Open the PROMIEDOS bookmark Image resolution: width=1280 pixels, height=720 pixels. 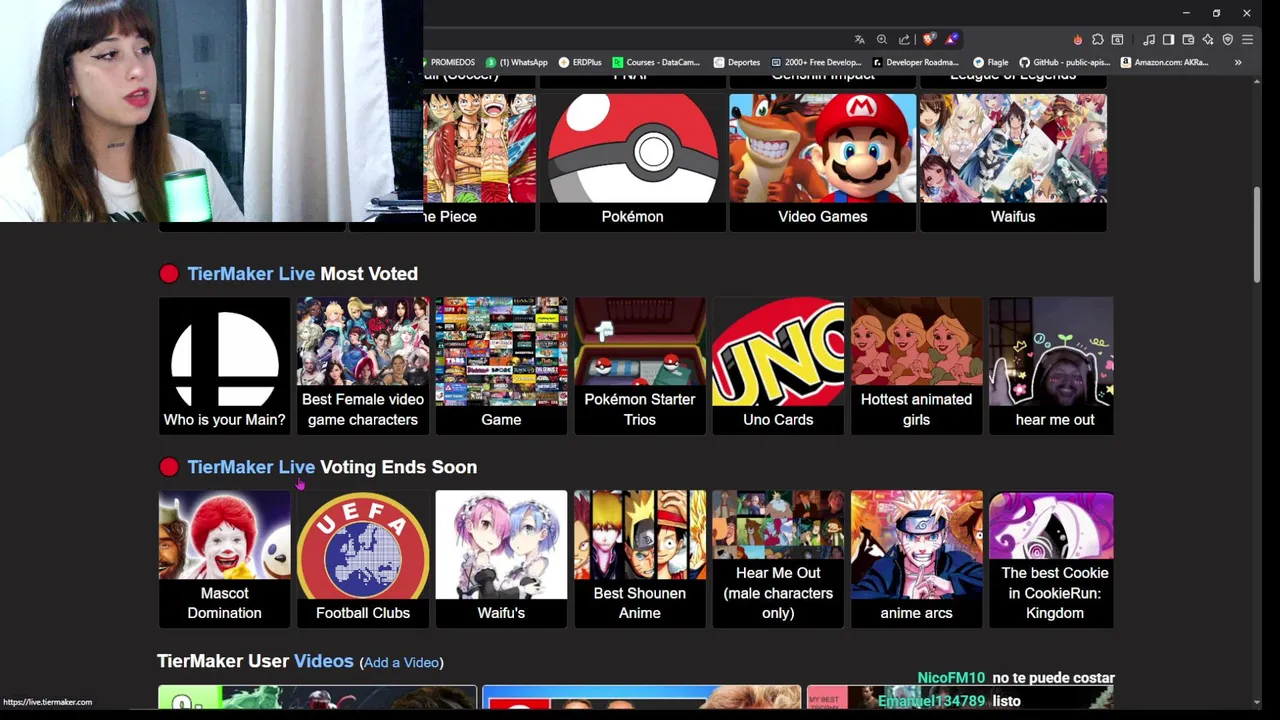450,62
